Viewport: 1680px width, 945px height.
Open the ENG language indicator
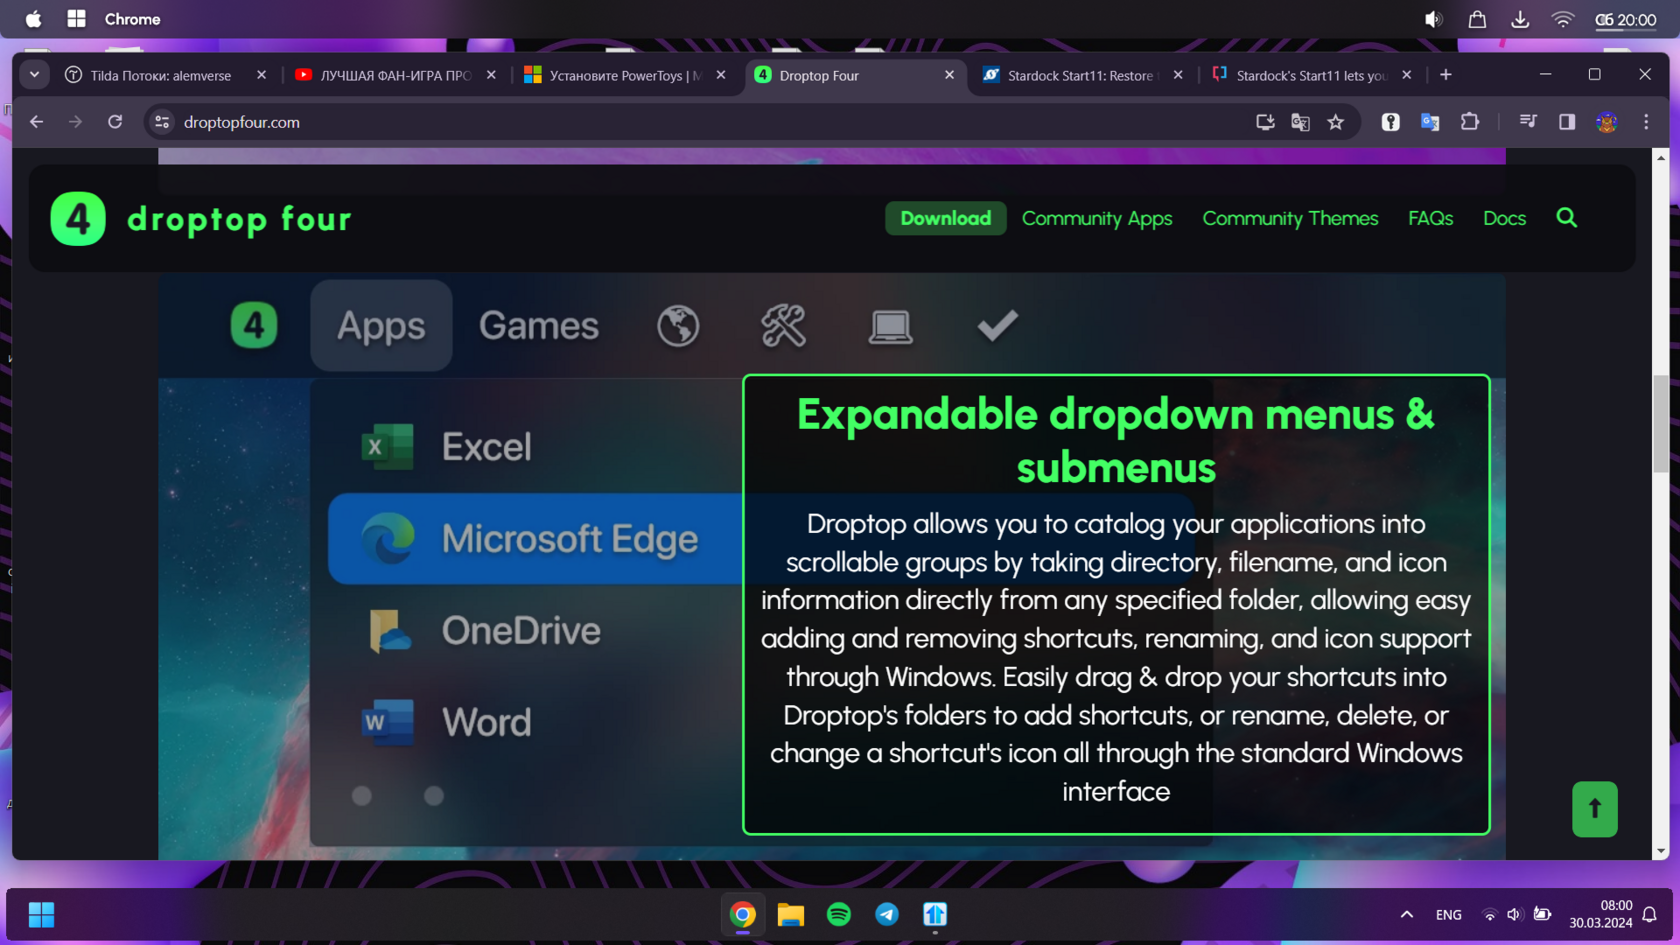(x=1448, y=914)
